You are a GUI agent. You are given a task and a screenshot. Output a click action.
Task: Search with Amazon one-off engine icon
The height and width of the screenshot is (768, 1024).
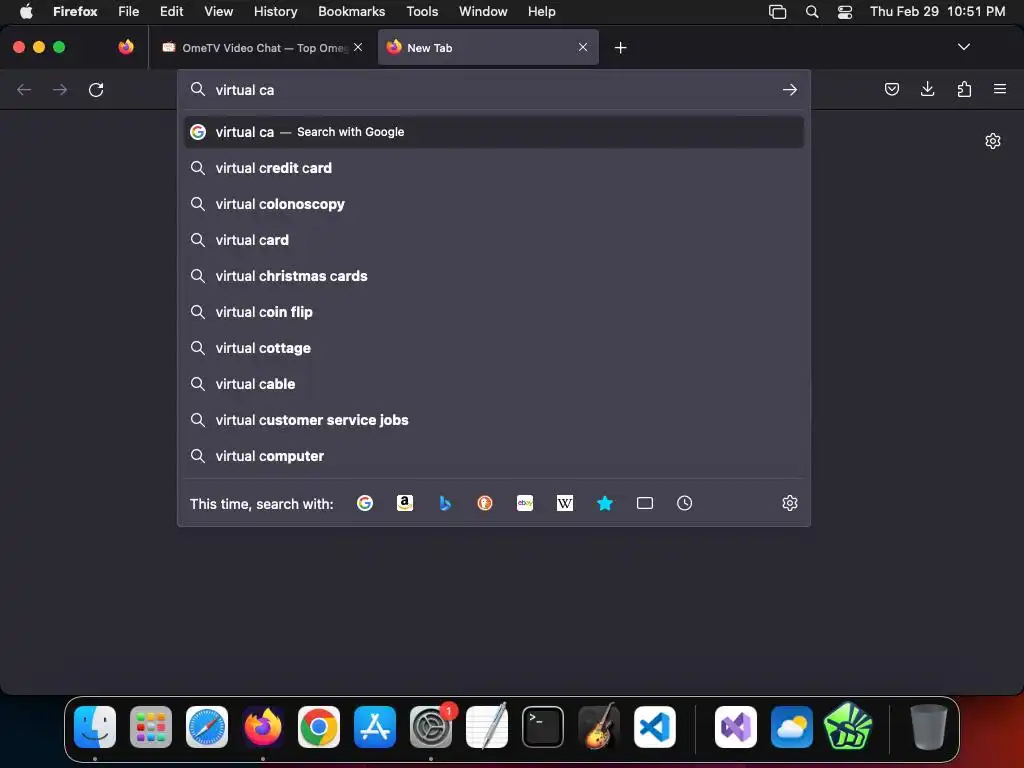coord(405,503)
